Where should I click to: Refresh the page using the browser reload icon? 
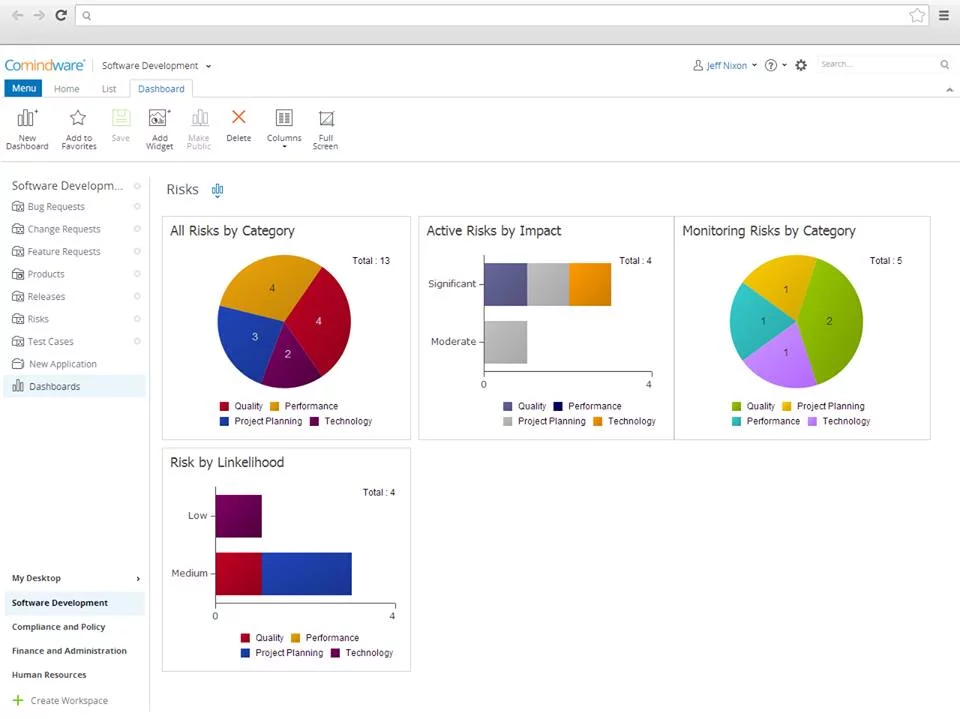click(60, 15)
